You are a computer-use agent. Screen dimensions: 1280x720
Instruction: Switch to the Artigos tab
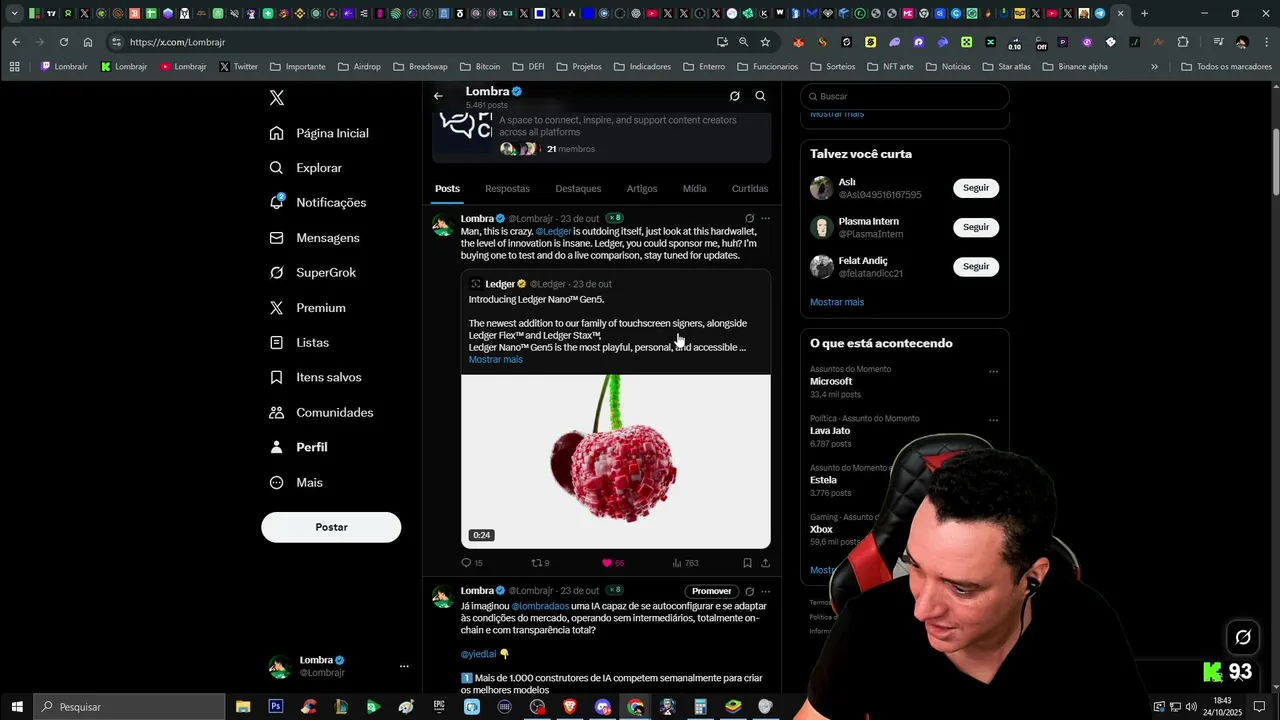coord(642,188)
